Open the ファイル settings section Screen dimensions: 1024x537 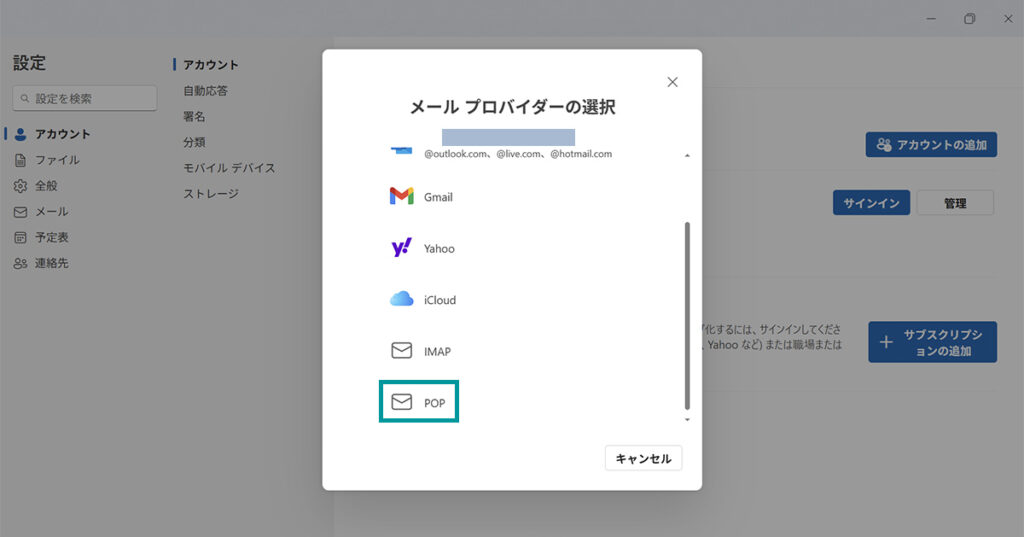[47, 160]
